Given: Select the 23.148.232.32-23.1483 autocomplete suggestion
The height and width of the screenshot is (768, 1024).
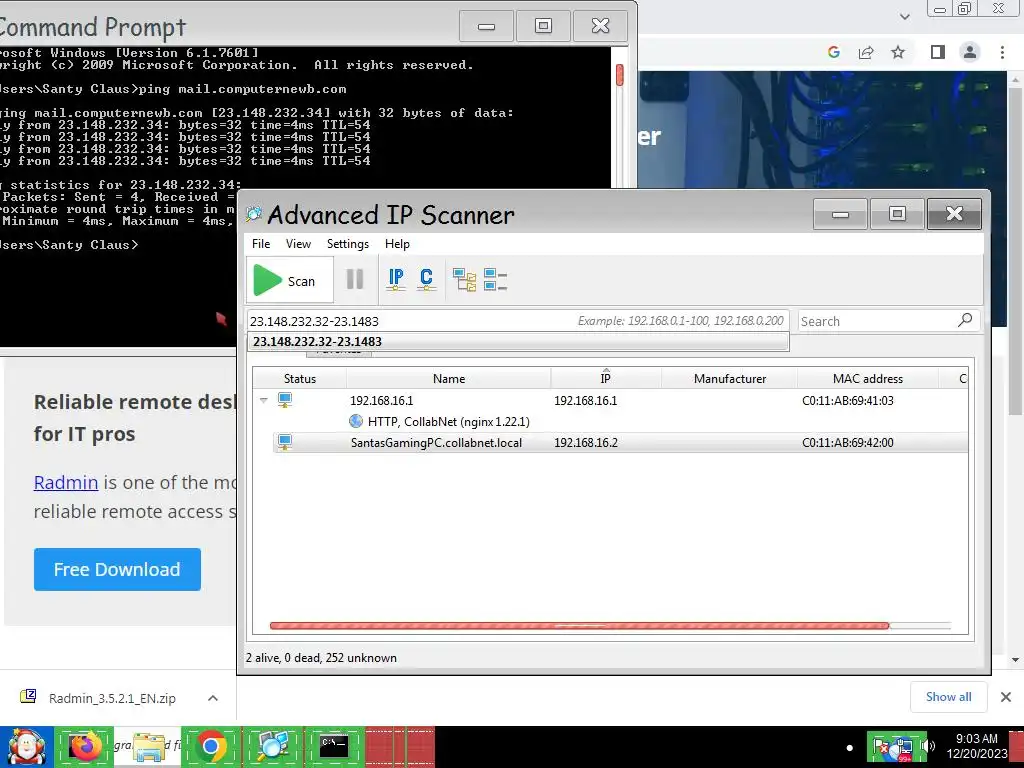Looking at the screenshot, I should (518, 342).
